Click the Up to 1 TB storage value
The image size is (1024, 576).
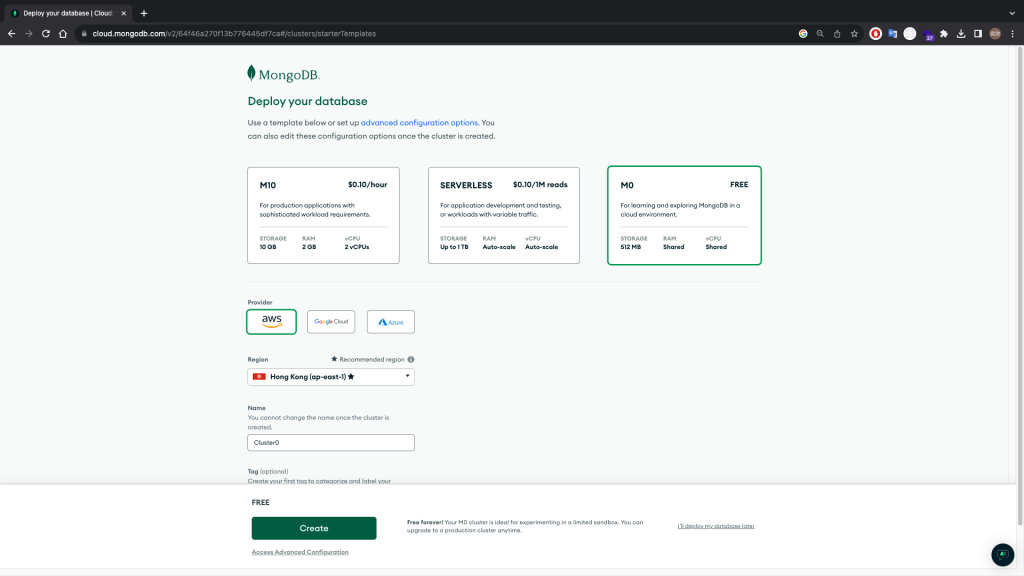pos(455,247)
